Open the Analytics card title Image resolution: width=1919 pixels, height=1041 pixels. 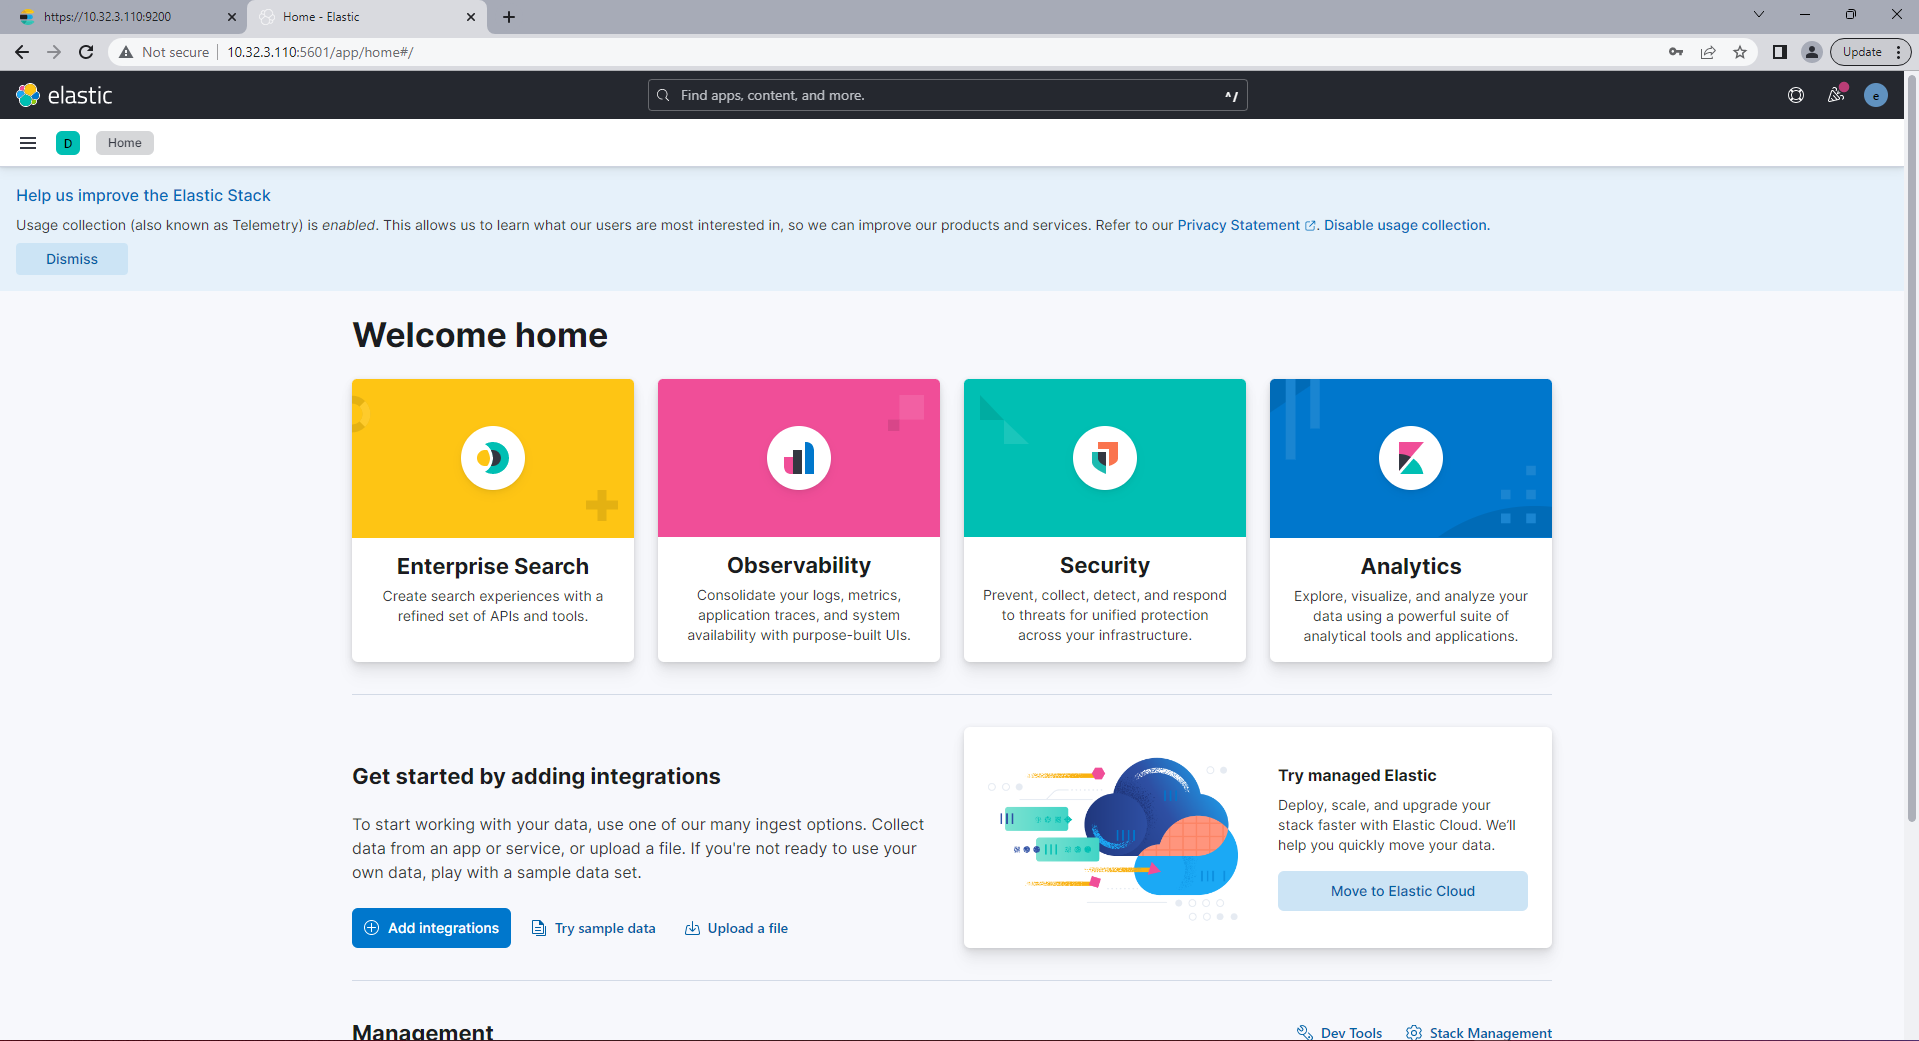[1411, 566]
